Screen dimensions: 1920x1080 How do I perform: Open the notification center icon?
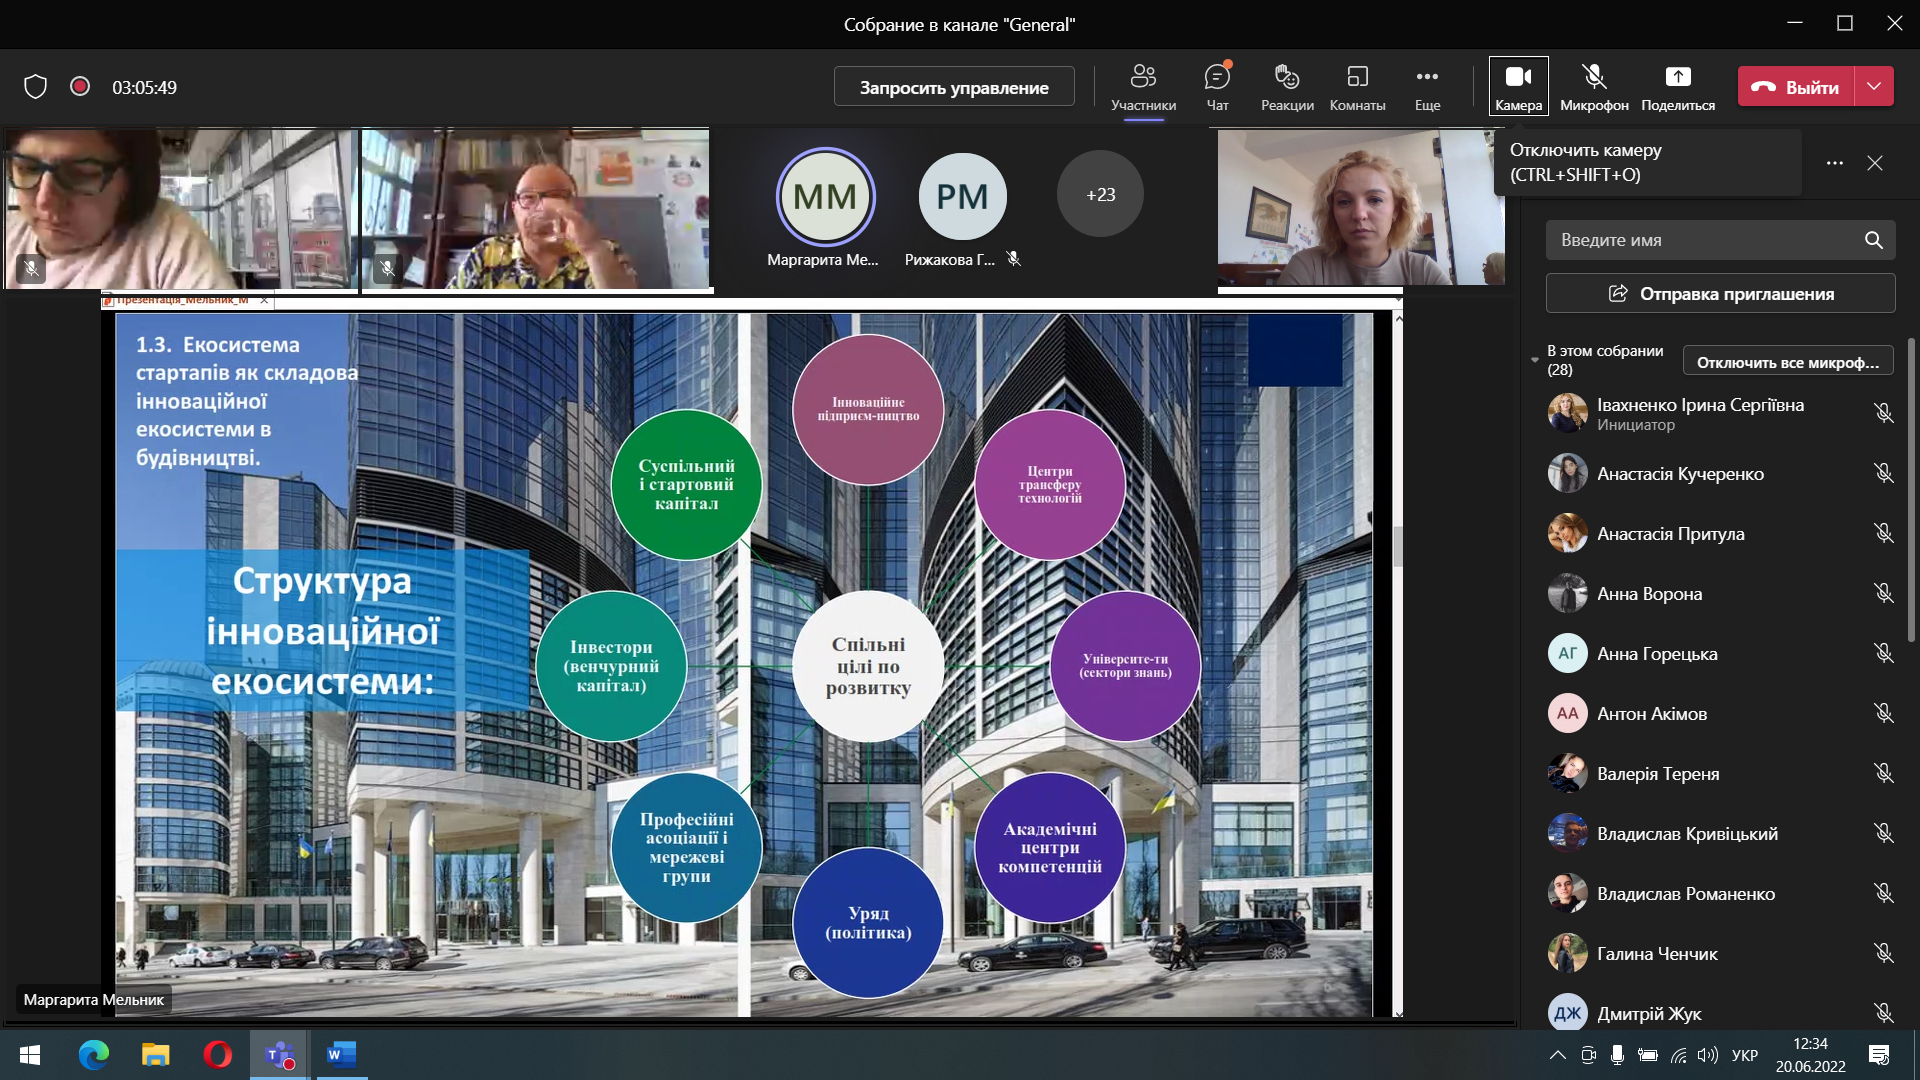click(1879, 1055)
